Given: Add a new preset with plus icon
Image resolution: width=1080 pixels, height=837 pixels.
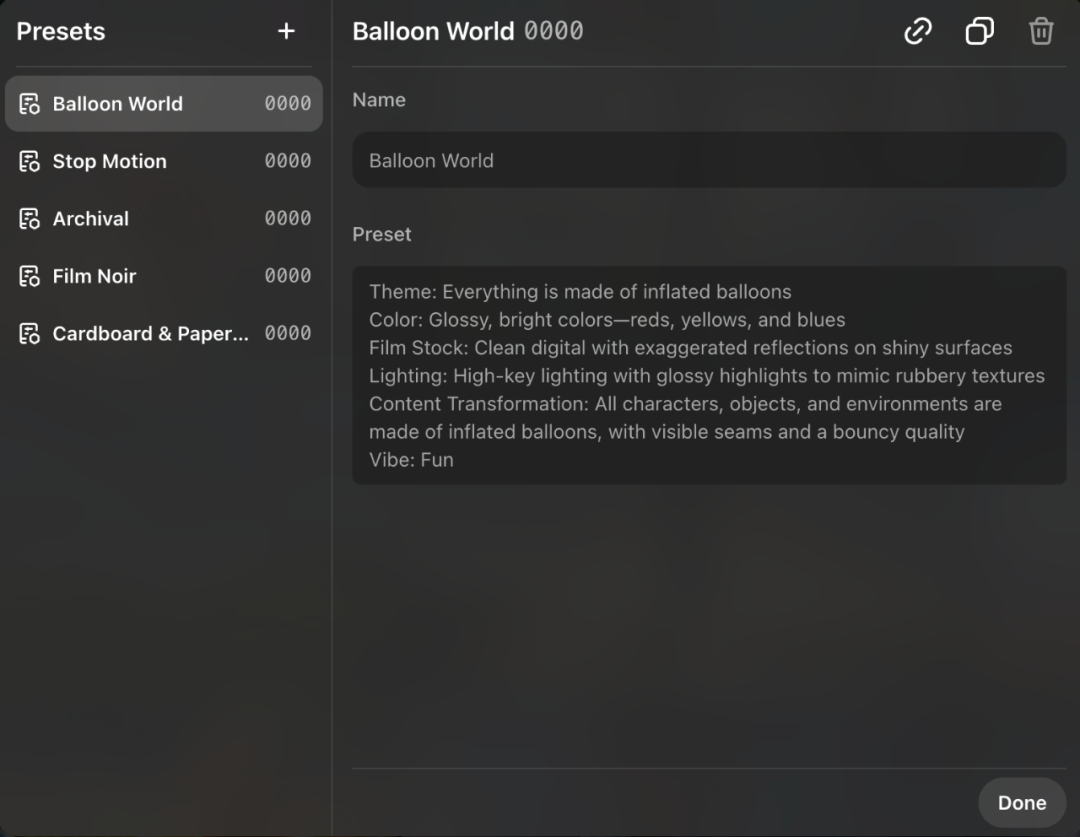Looking at the screenshot, I should coord(287,31).
